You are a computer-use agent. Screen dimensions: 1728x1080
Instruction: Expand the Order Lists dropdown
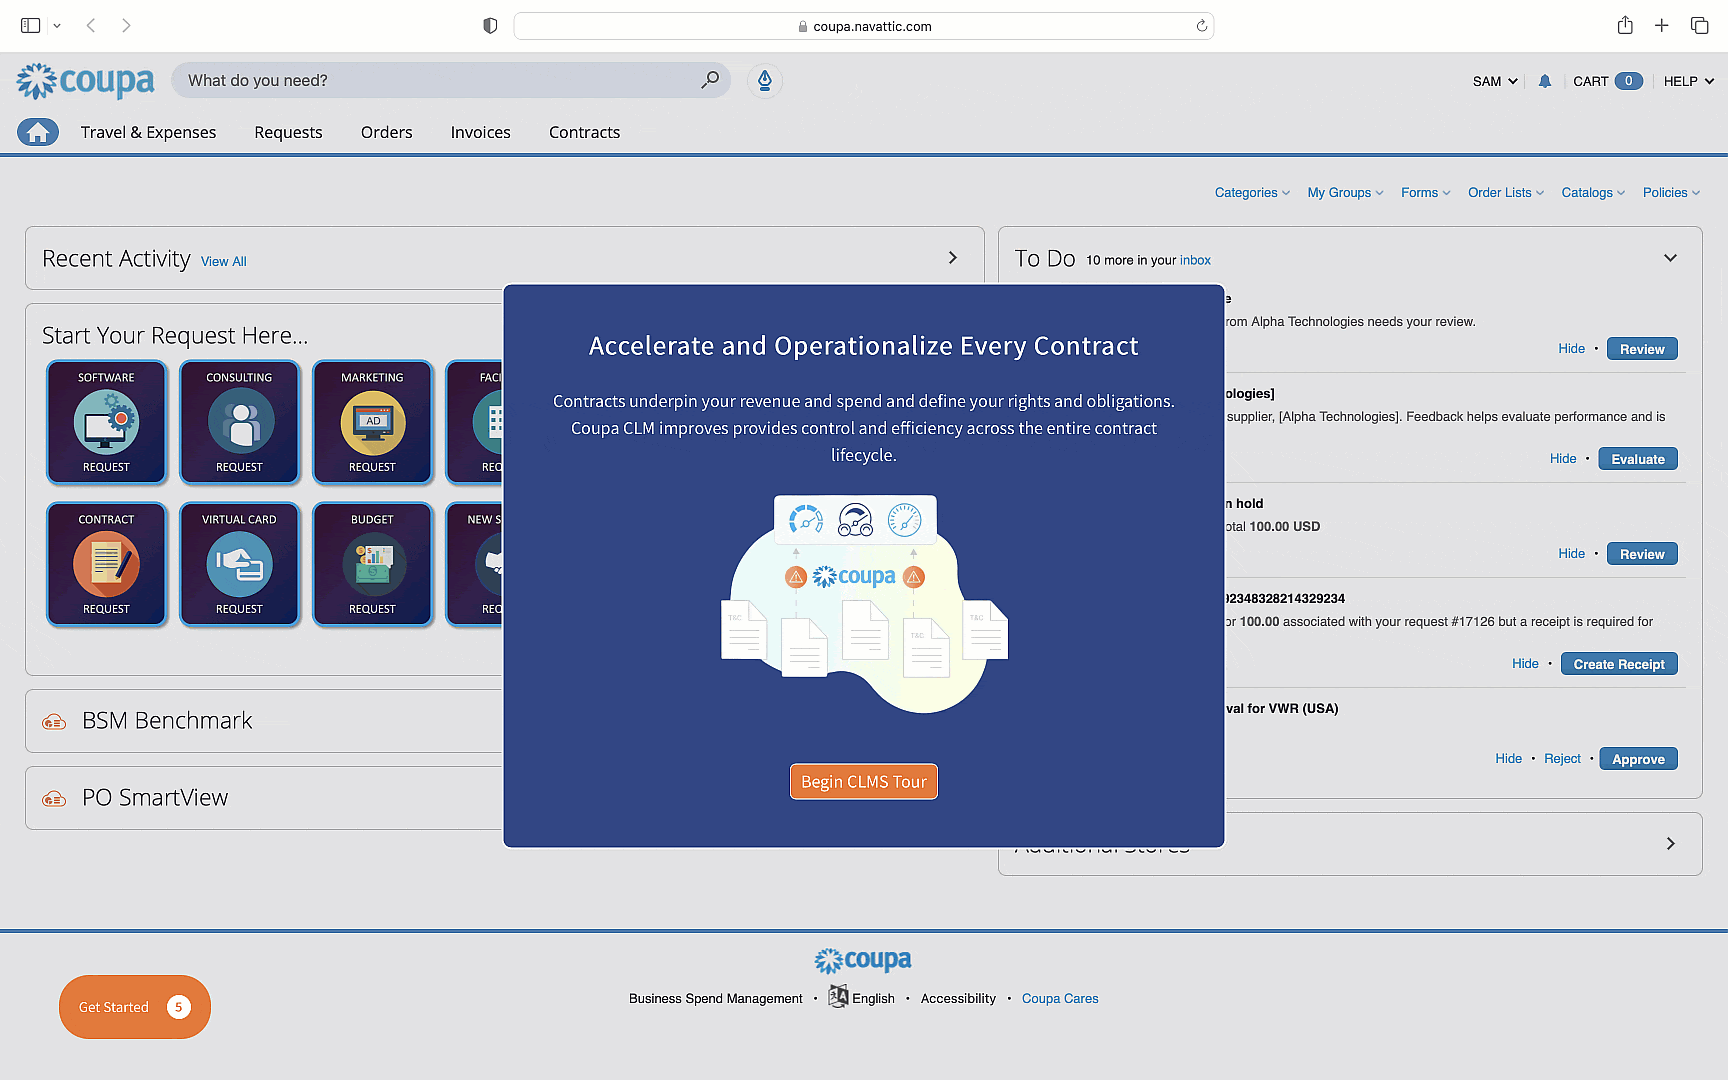[1506, 192]
